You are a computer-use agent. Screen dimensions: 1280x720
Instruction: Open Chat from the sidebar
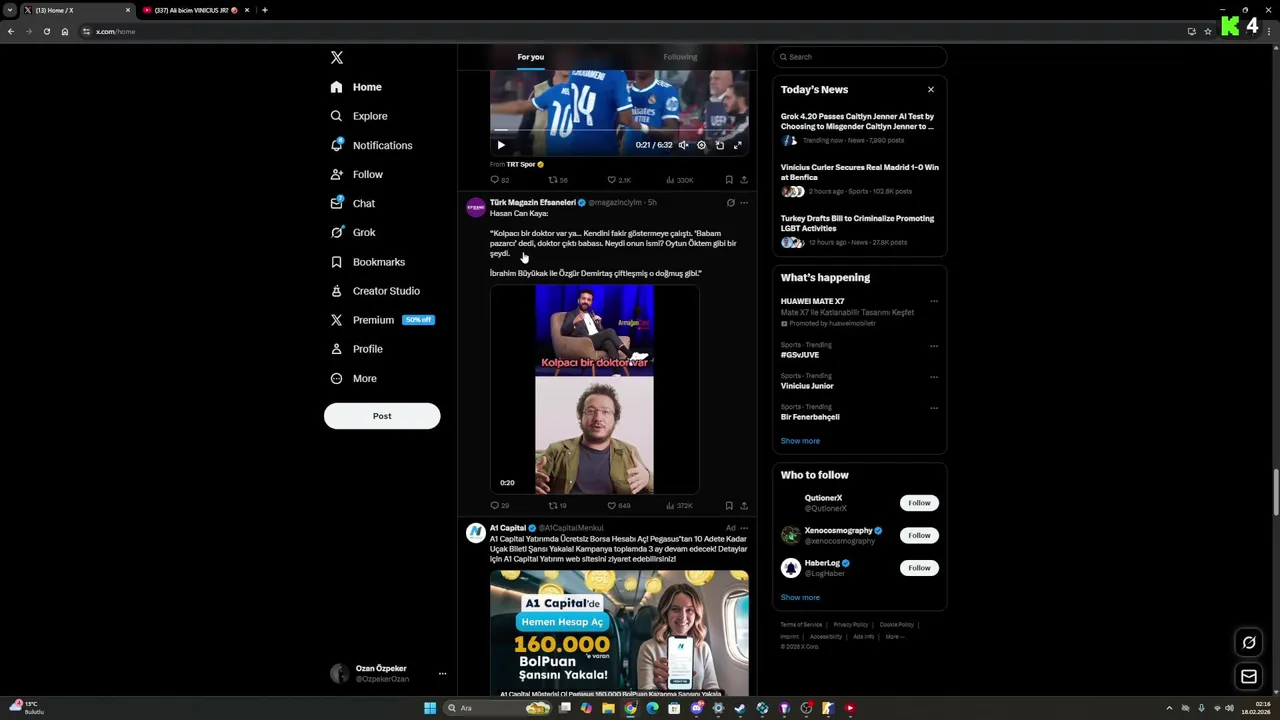click(x=353, y=203)
